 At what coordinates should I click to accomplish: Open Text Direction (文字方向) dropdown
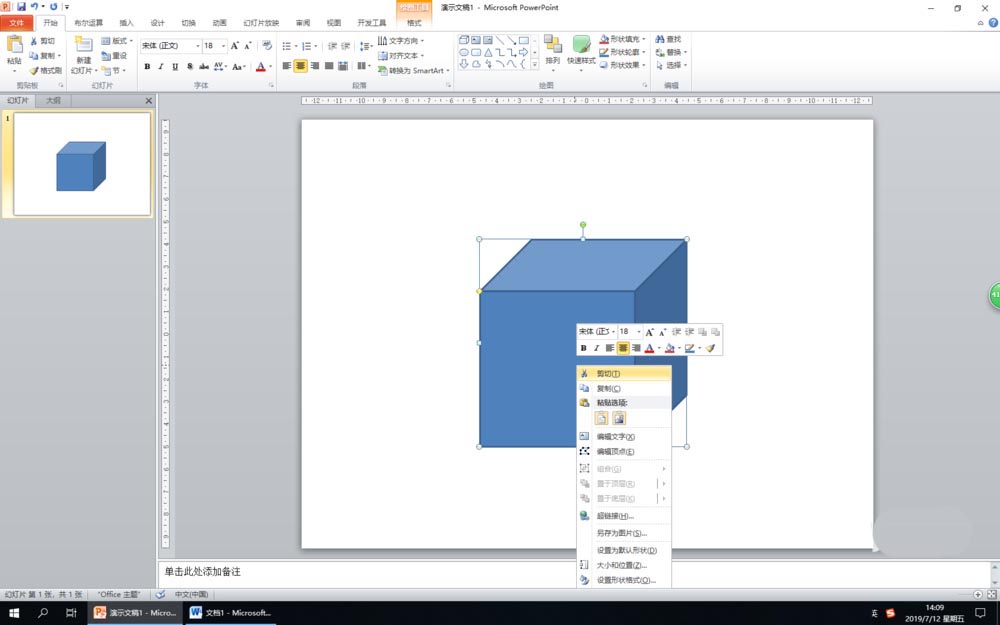click(401, 40)
